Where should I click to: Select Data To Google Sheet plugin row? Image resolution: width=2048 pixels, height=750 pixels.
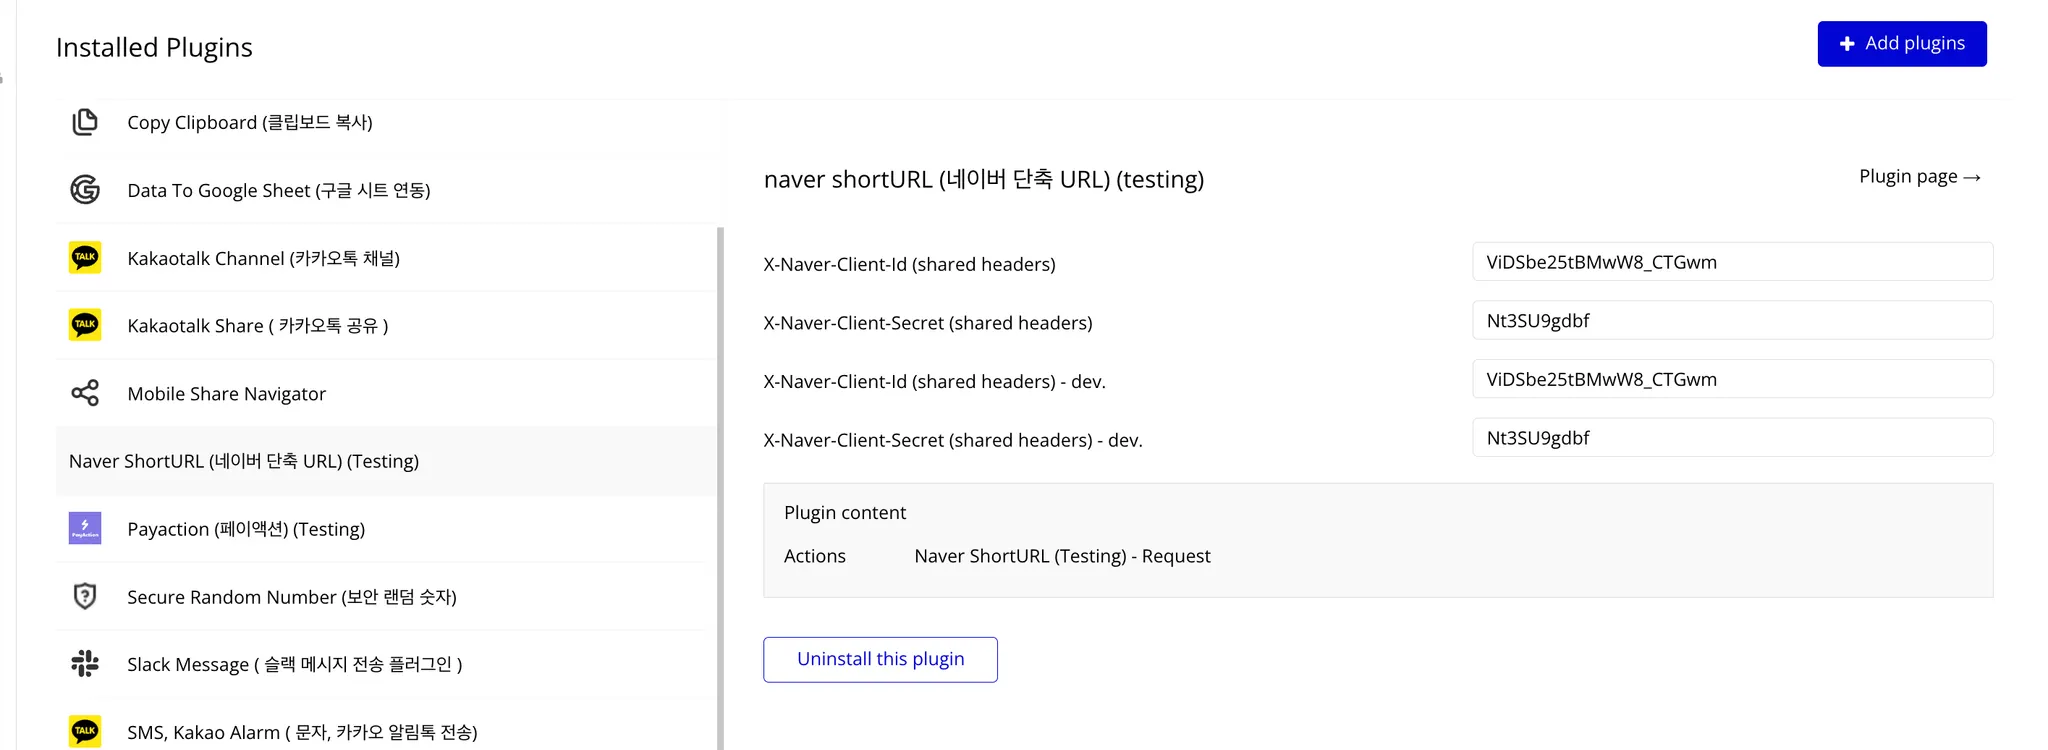(385, 190)
